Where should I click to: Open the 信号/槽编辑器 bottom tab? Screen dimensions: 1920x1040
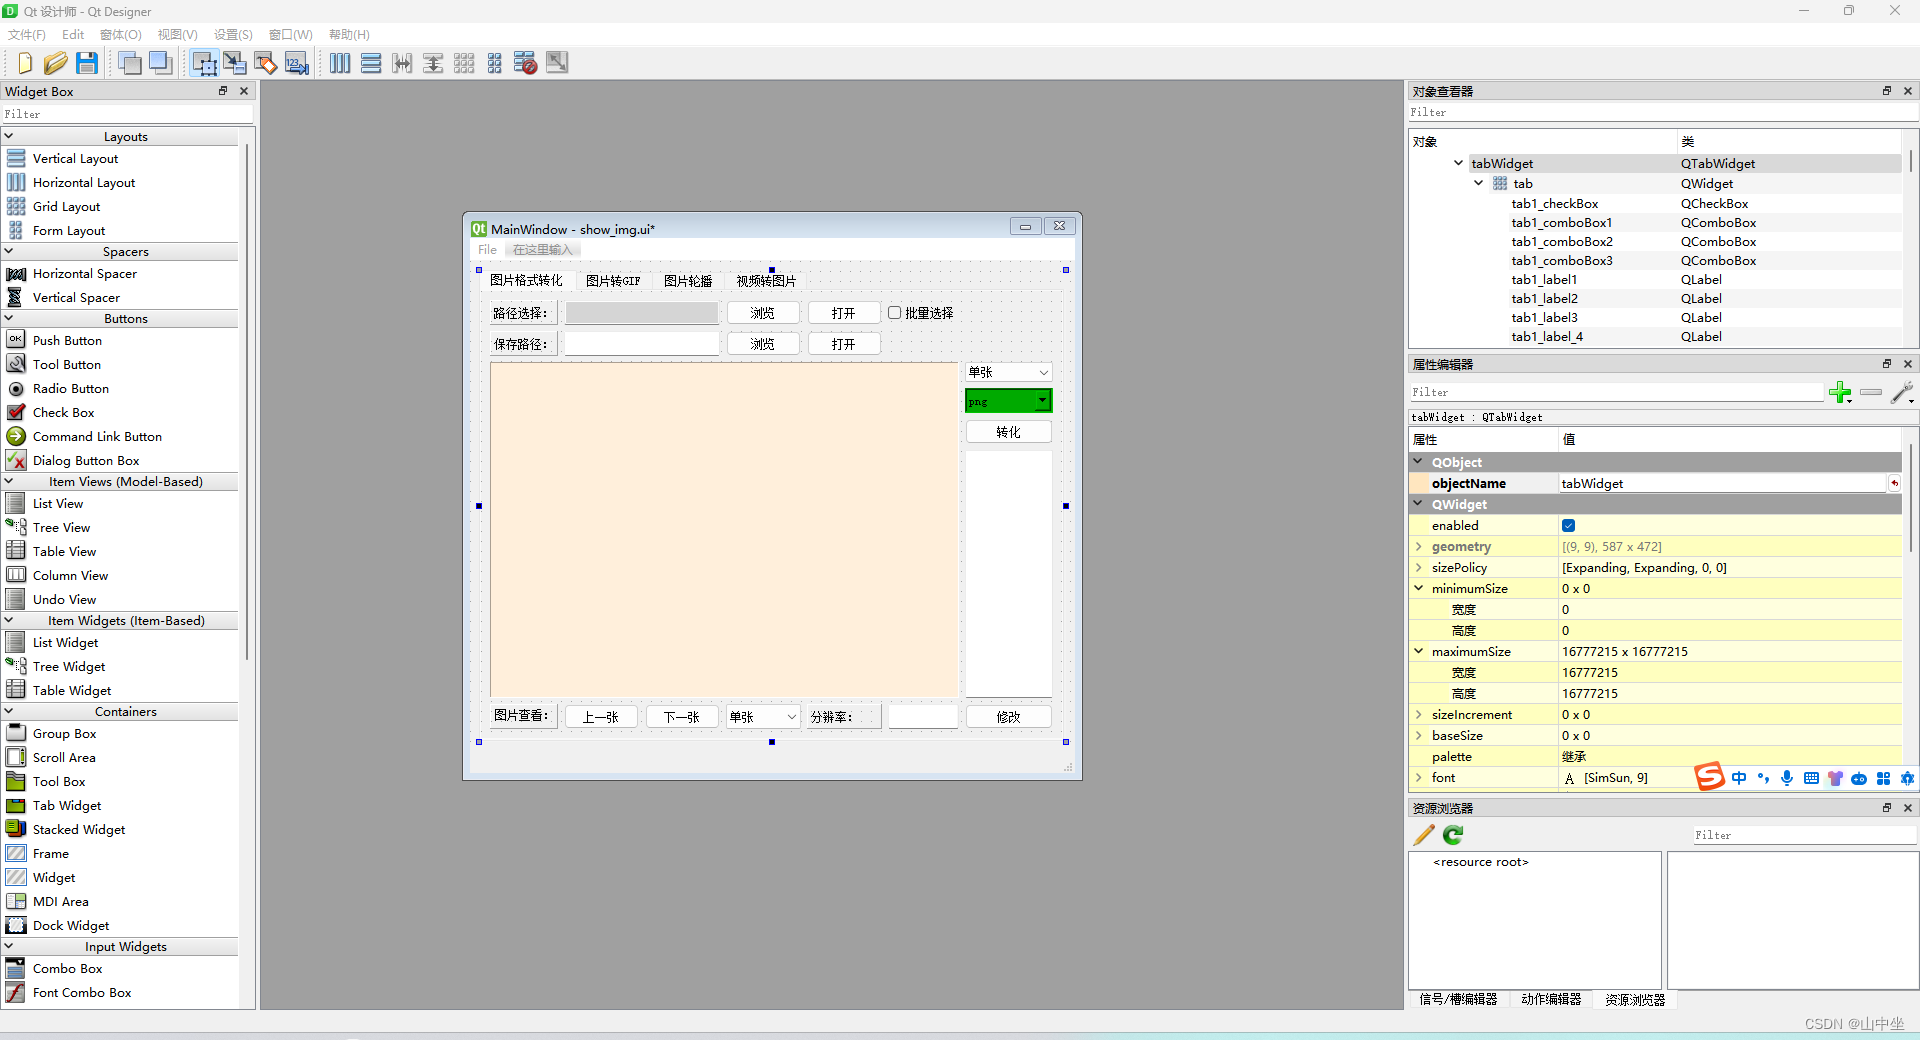(x=1458, y=999)
